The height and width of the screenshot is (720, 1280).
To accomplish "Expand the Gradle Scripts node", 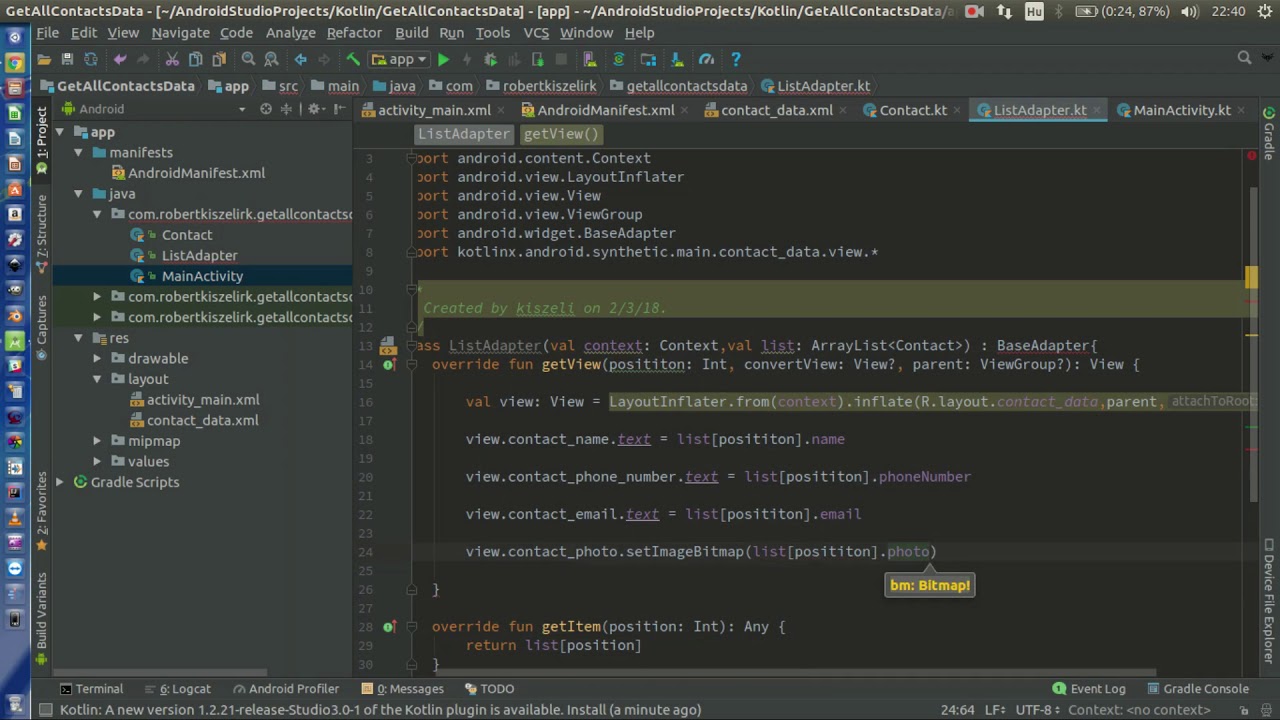I will [60, 482].
